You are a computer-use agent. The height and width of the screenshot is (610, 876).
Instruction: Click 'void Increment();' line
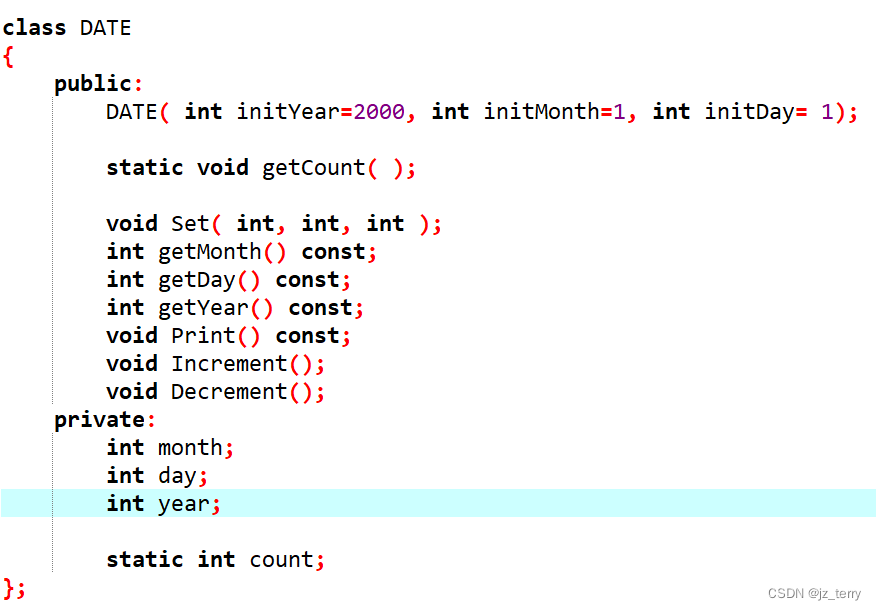coord(215,364)
